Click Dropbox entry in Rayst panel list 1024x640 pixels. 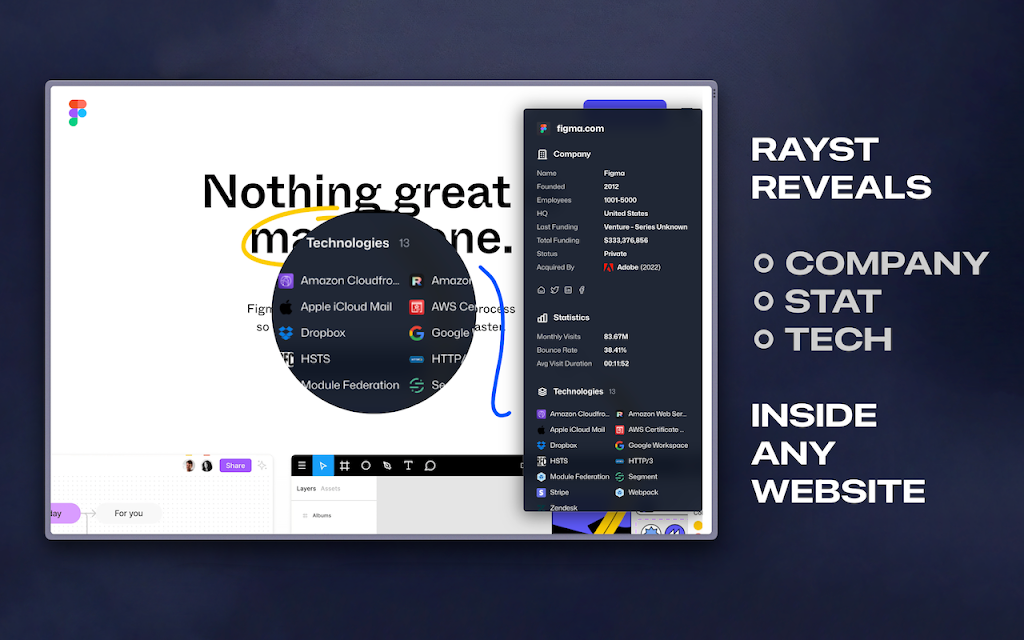[x=557, y=445]
